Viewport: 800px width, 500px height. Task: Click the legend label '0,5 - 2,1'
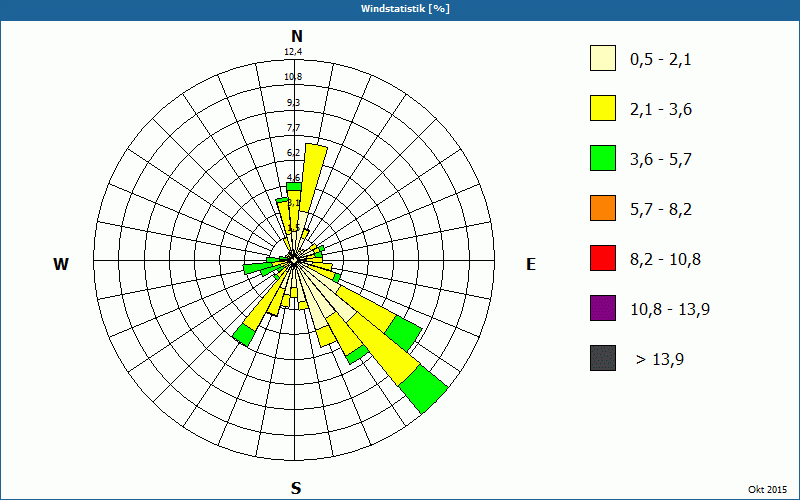661,60
